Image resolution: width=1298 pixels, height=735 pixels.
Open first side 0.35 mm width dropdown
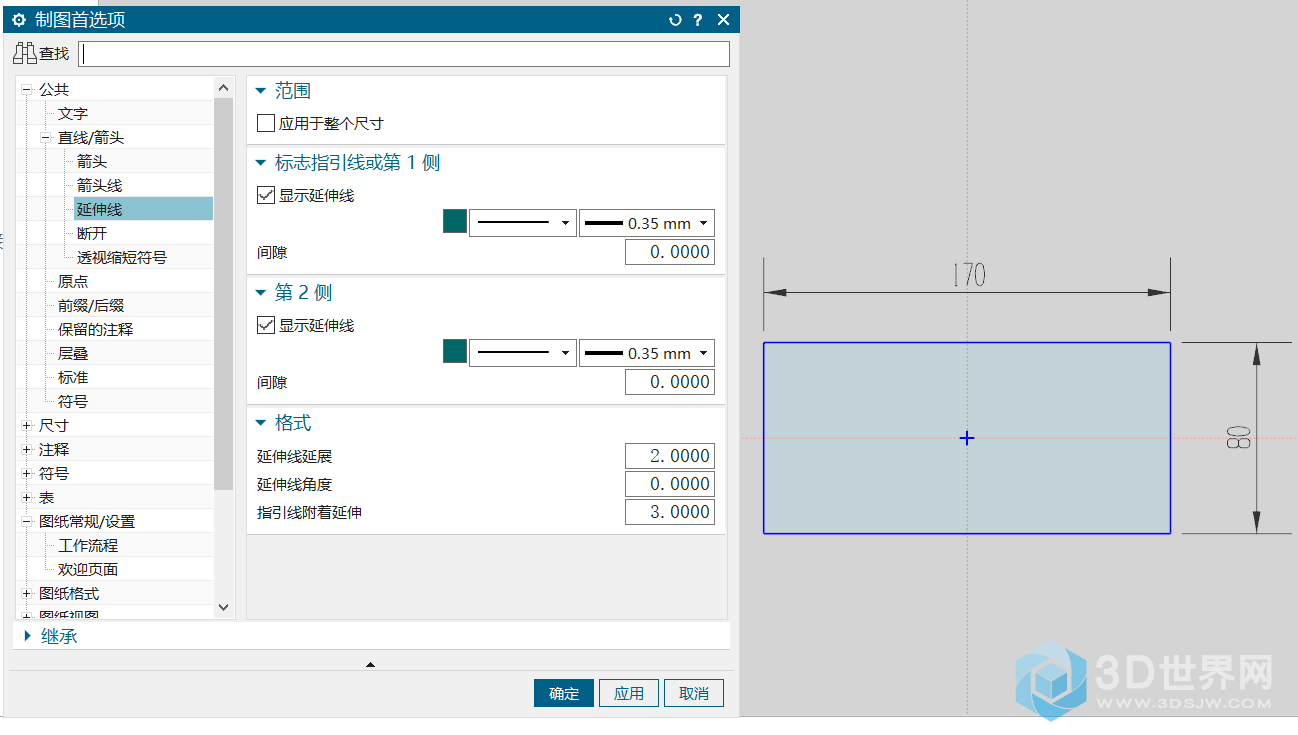point(647,223)
